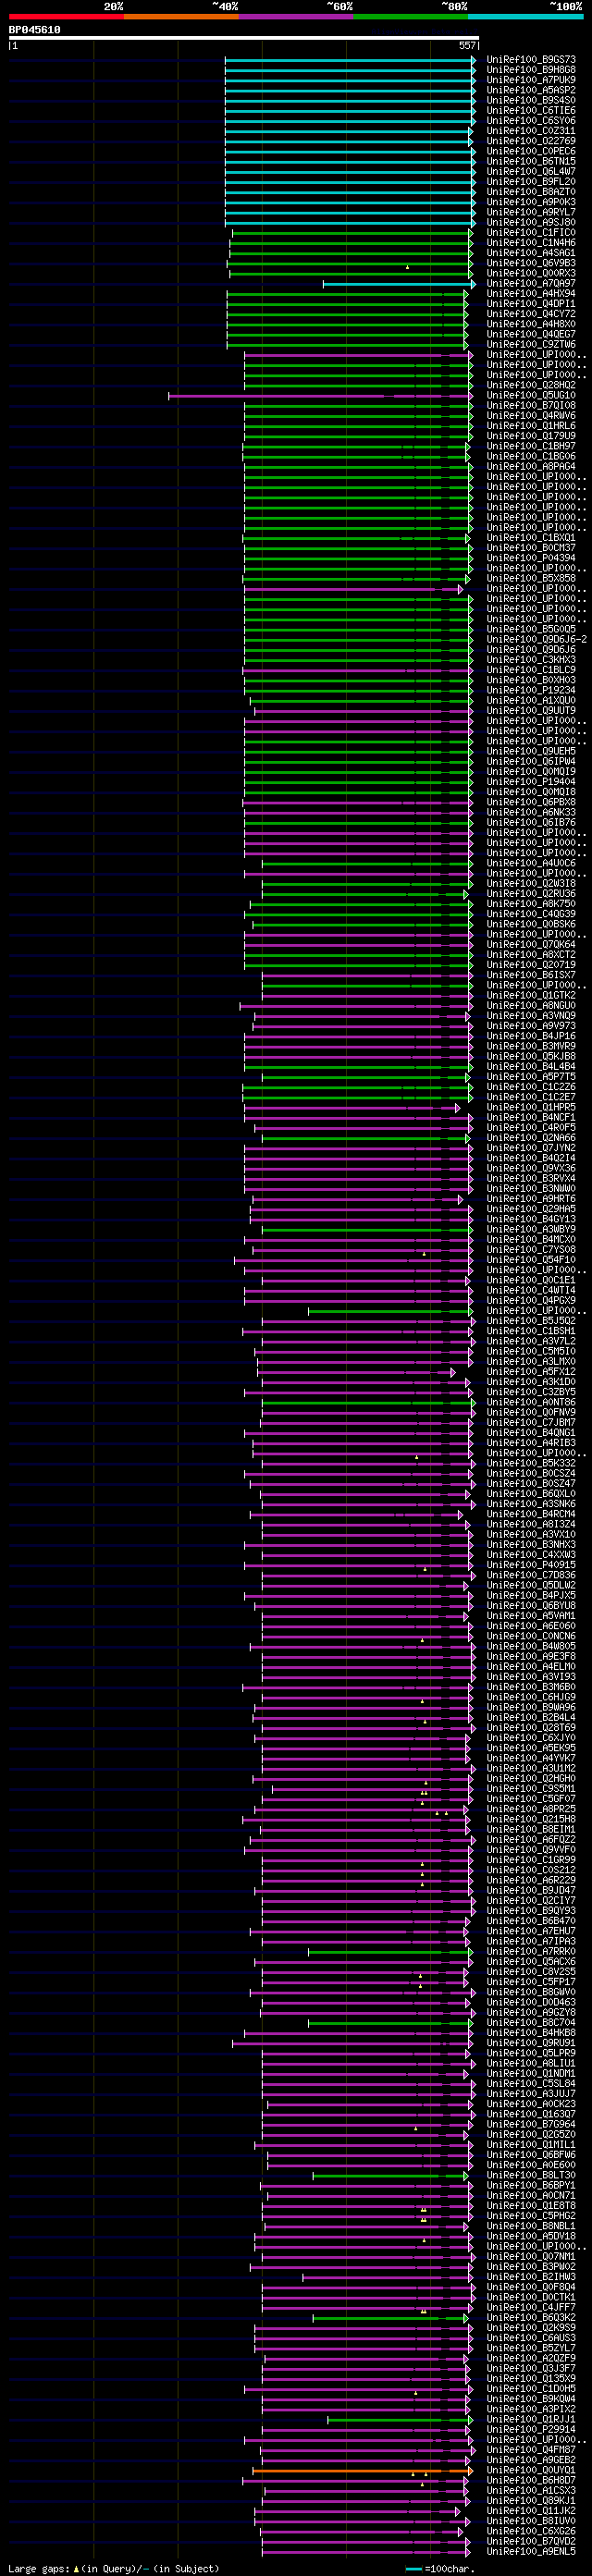This screenshot has height=2576, width=592.
Task: Select hit label UniRef100_Q0UYQ1
Action: pyautogui.click(x=531, y=2470)
